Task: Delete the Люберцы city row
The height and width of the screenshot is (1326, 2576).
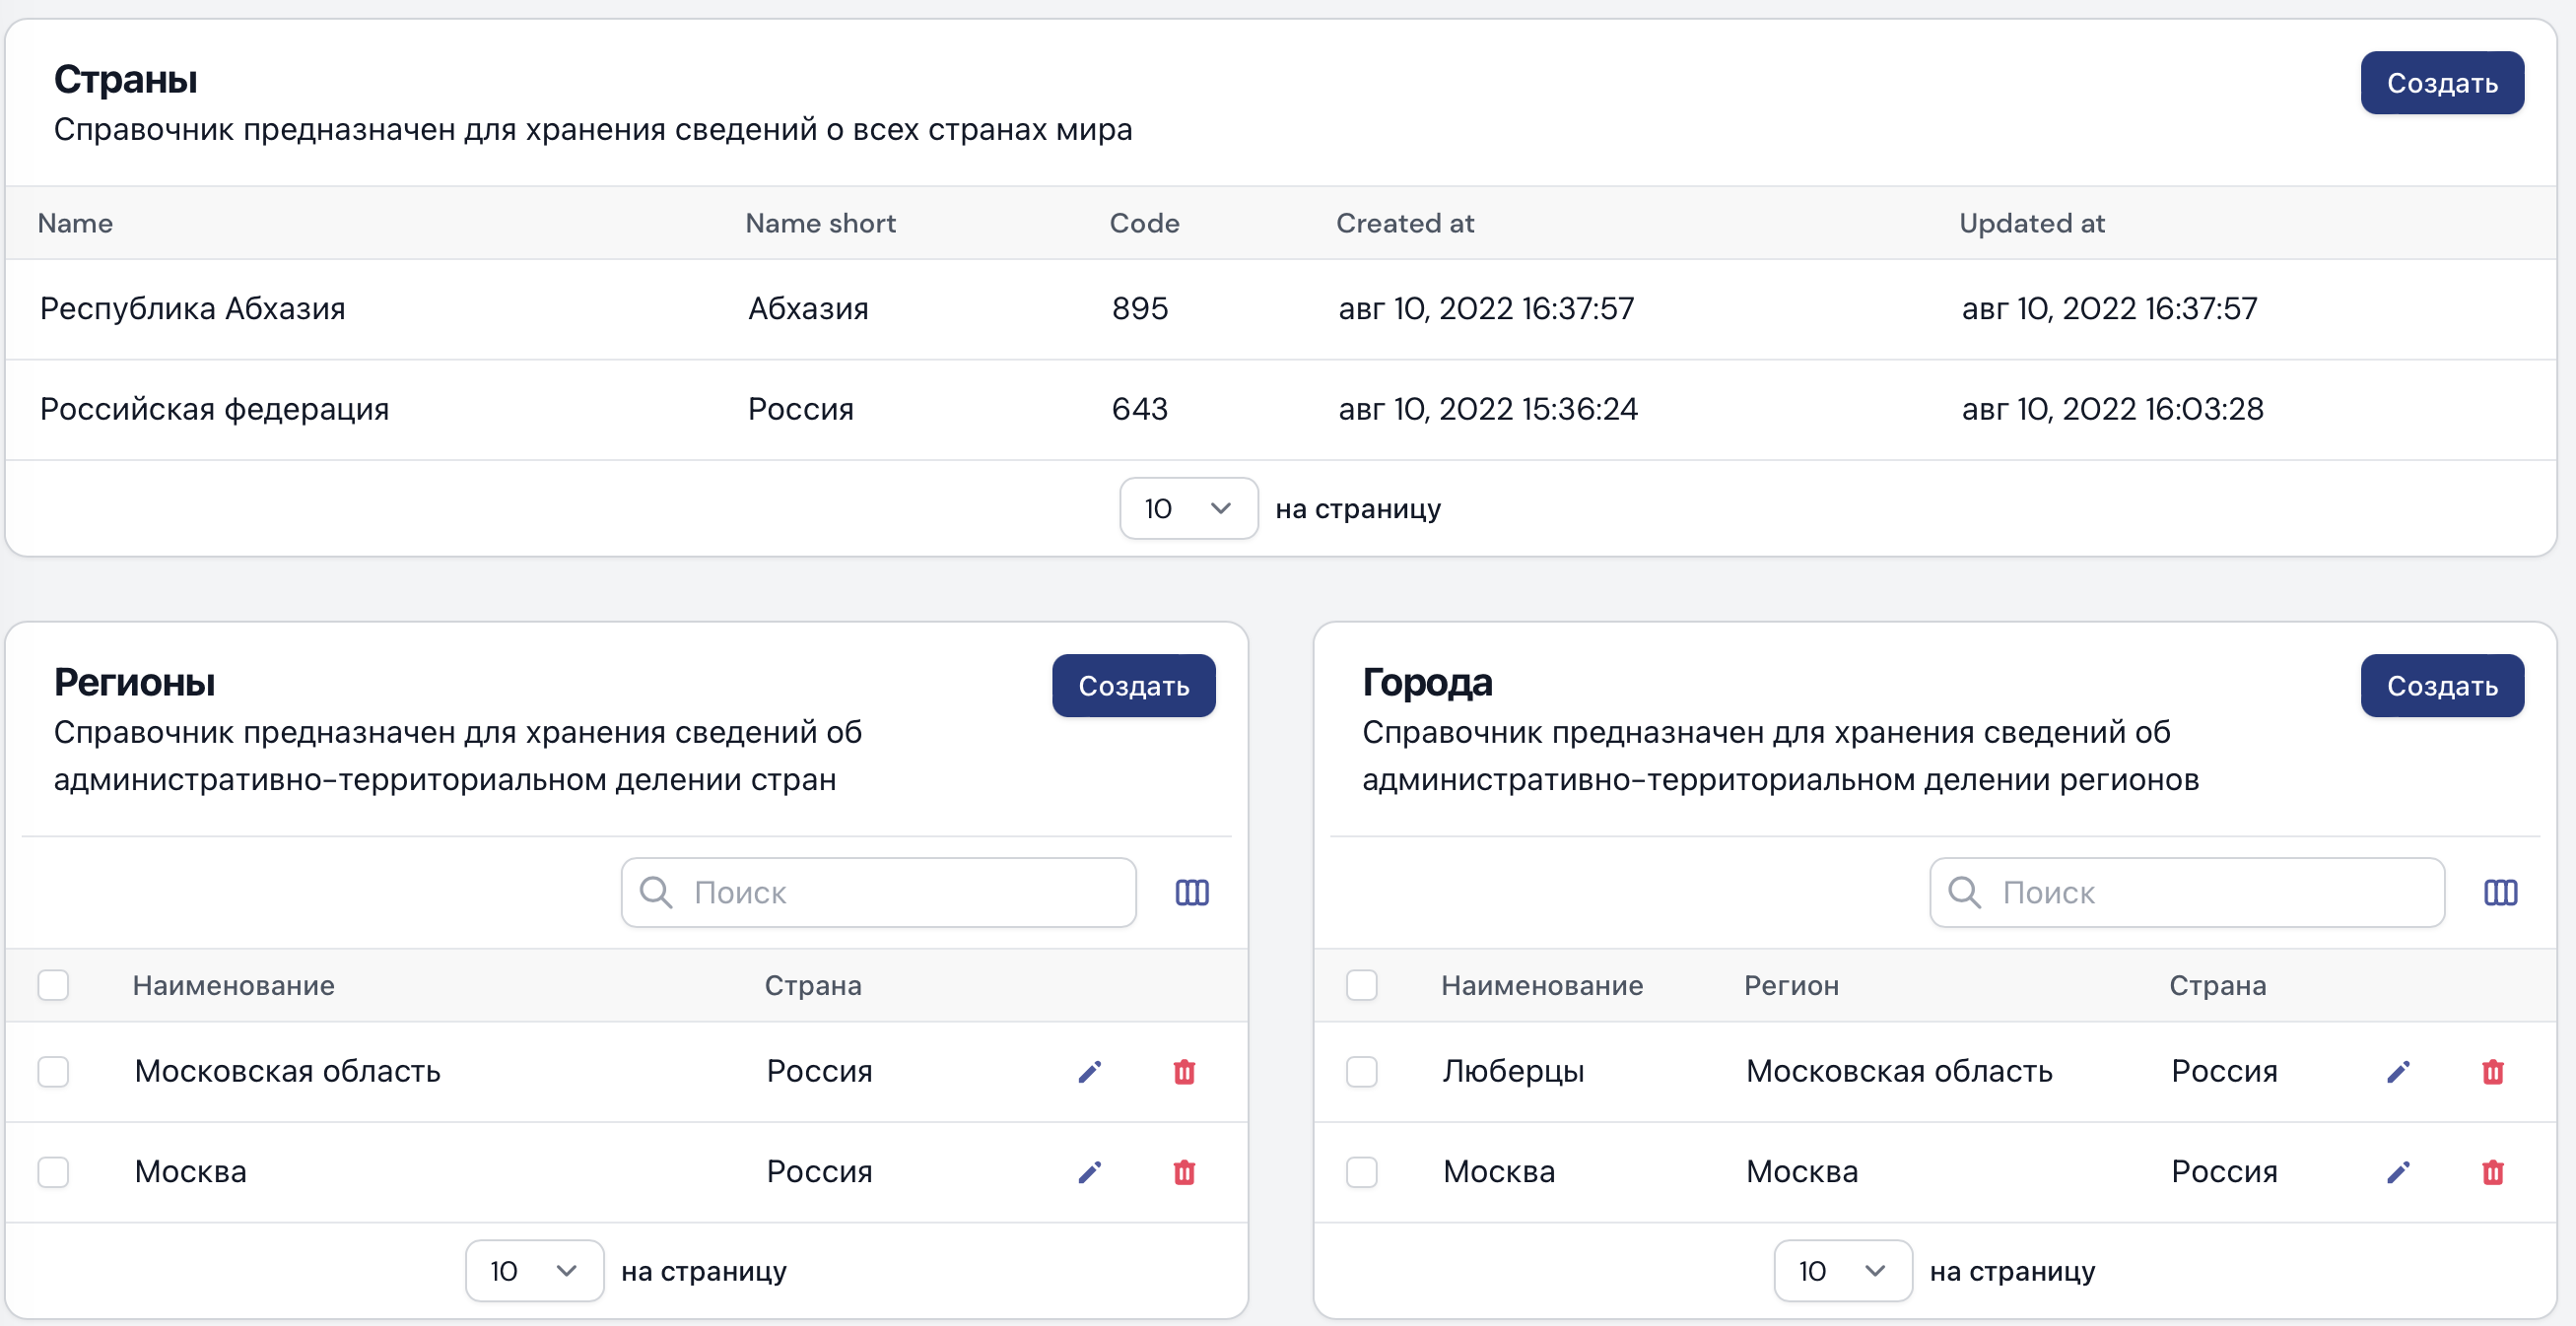Action: point(2492,1072)
